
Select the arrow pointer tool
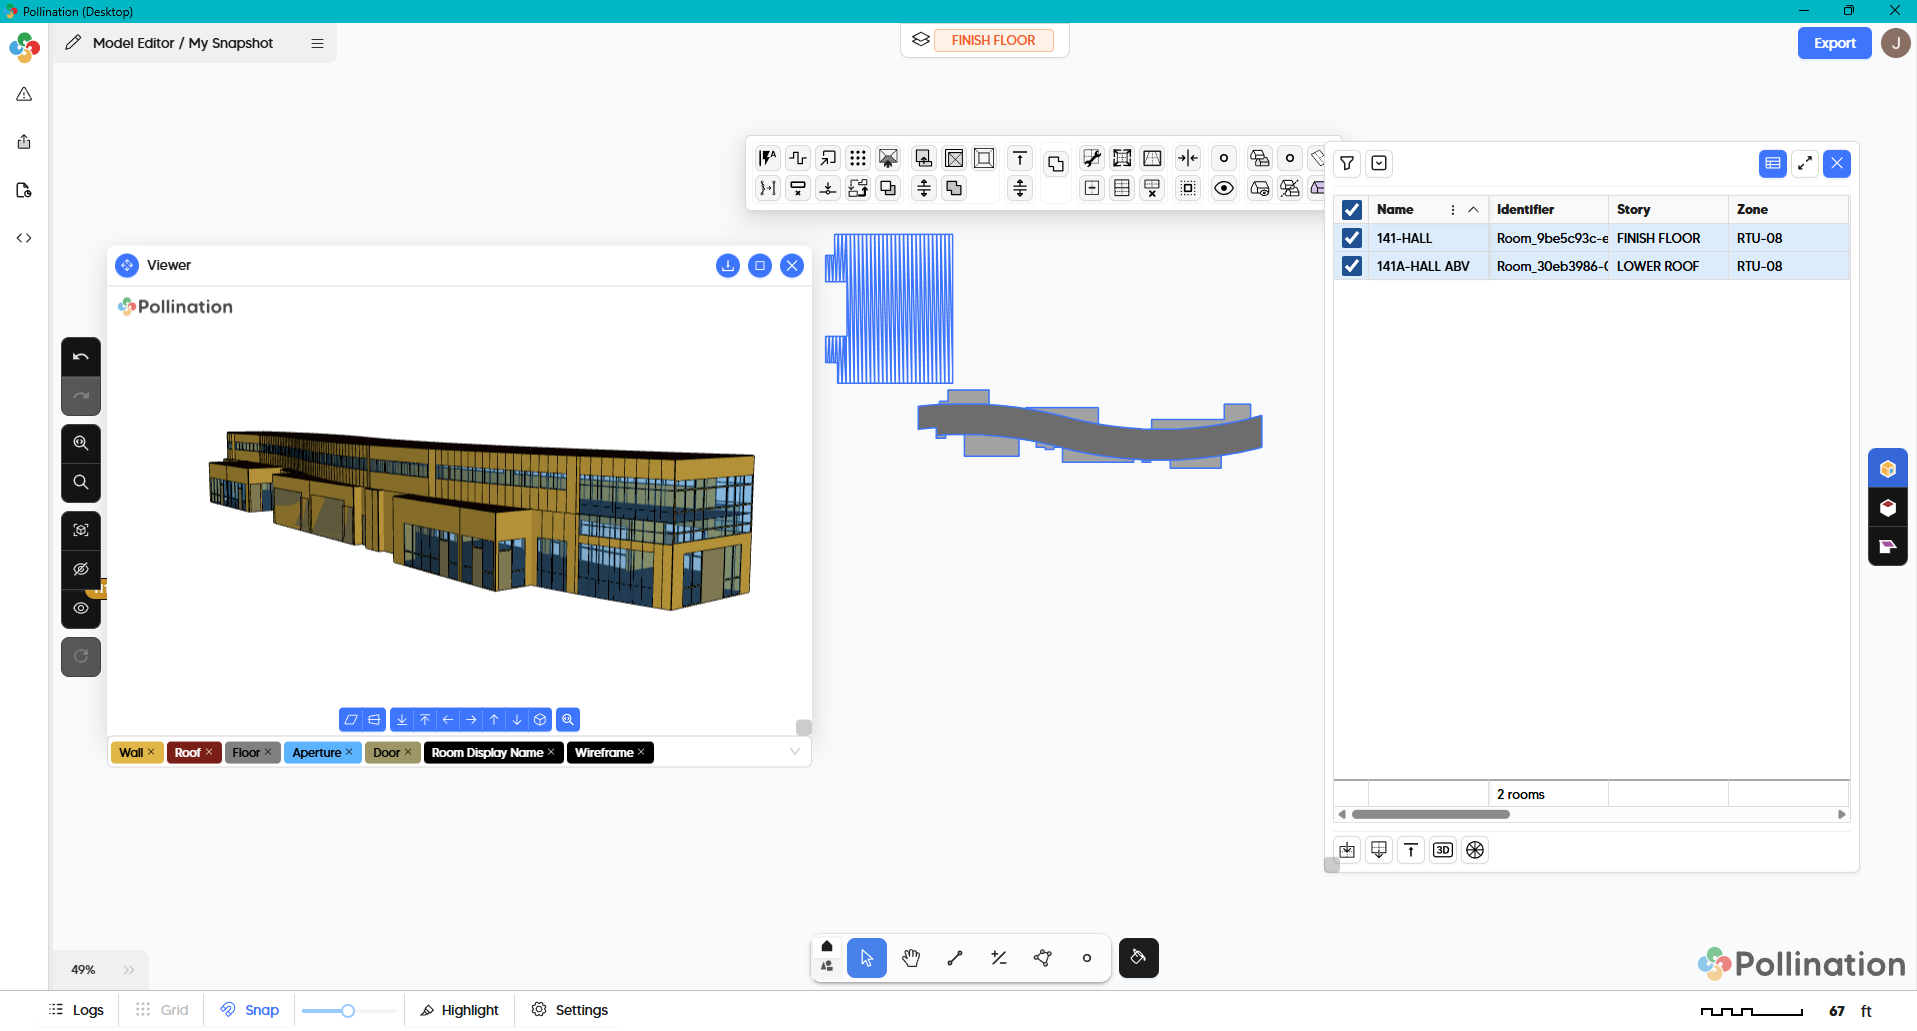[866, 958]
